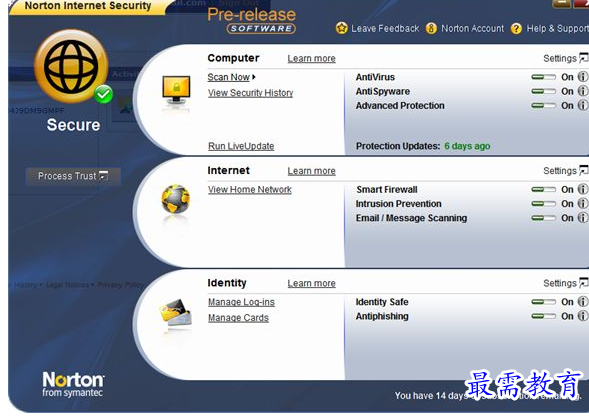The width and height of the screenshot is (589, 416).
Task: Toggle Intrusion Prevention switch
Action: pos(544,204)
